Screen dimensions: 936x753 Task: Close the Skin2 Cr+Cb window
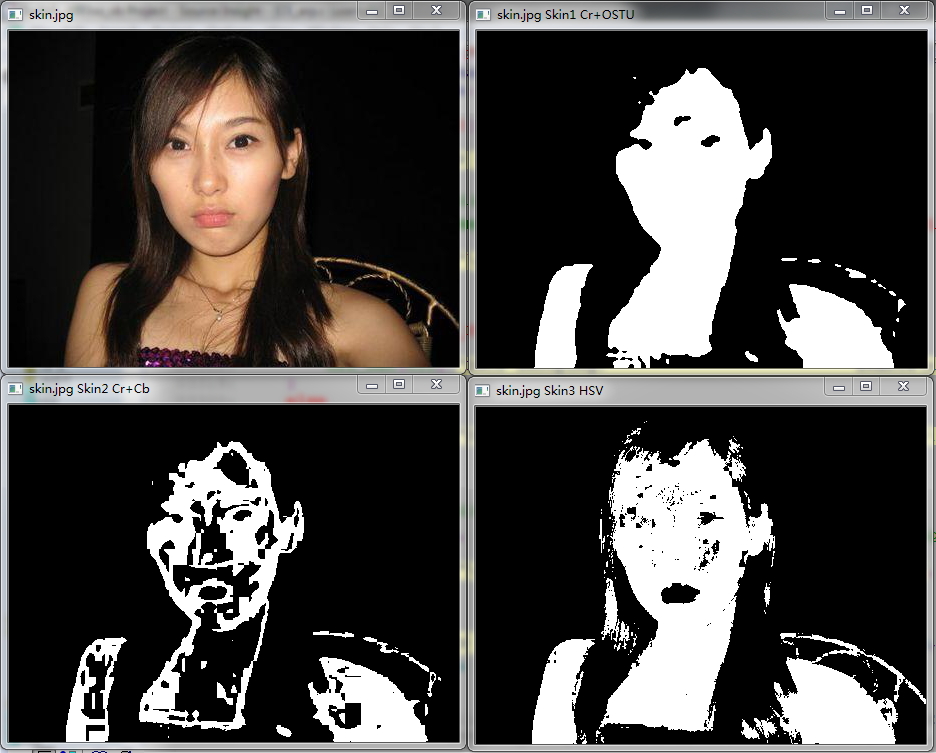pos(436,385)
